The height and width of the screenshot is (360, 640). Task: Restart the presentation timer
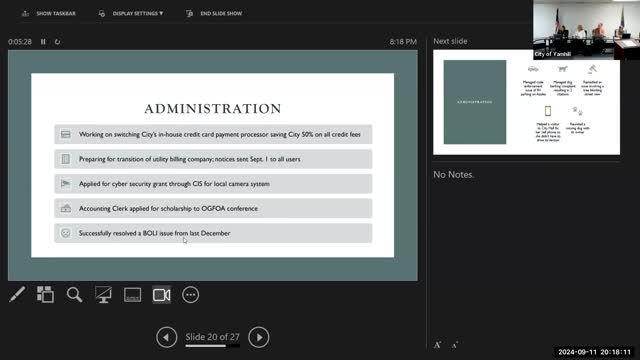click(57, 42)
